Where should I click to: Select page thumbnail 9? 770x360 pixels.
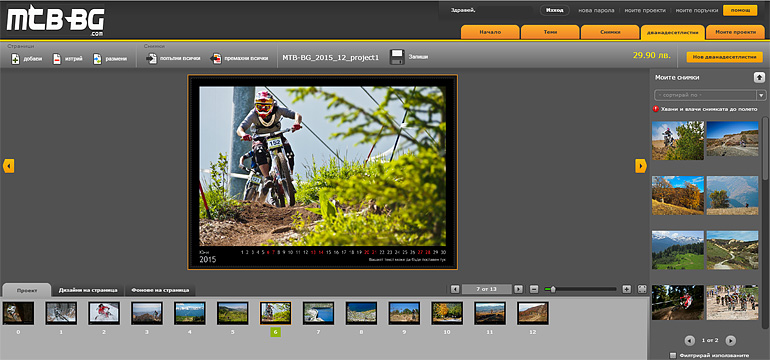[x=404, y=313]
